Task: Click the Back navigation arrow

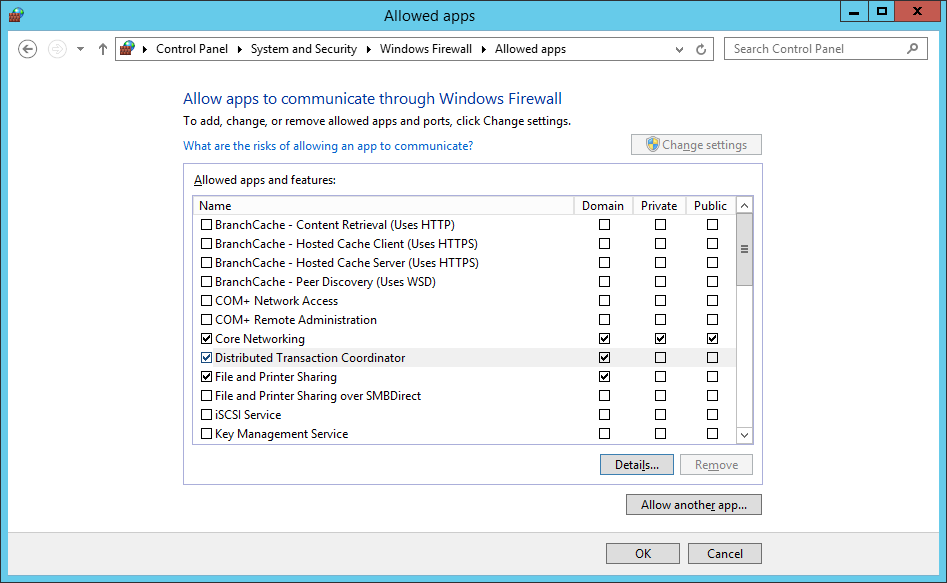Action: tap(28, 49)
